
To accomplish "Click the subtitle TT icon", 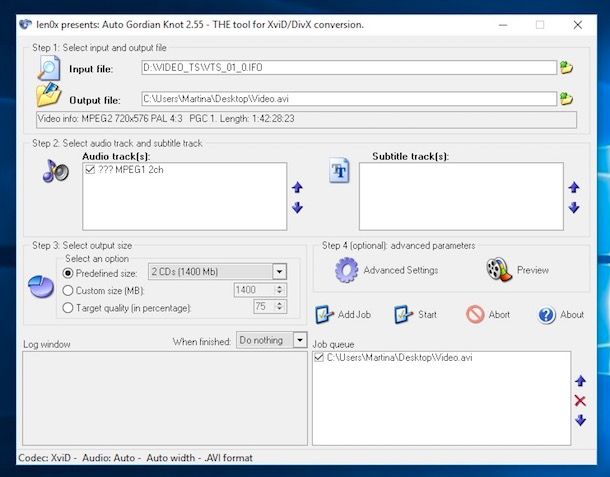I will pos(339,170).
